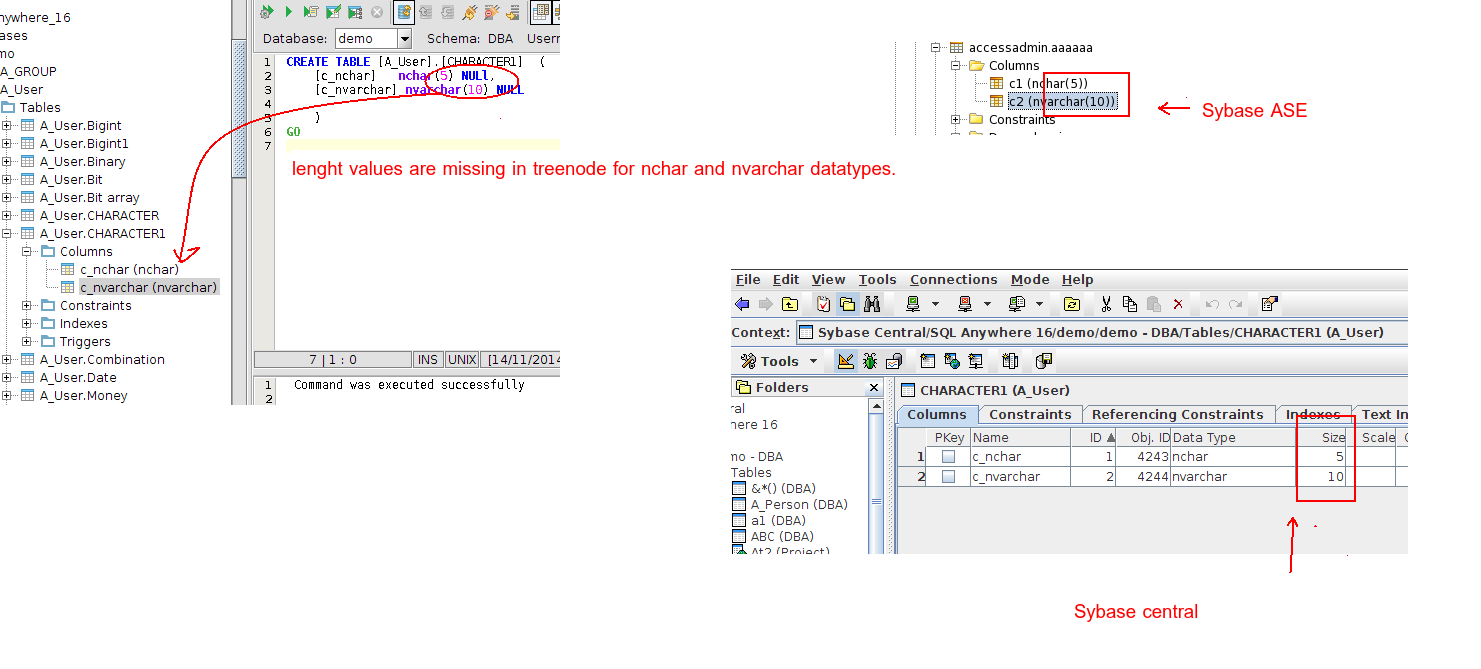Click the clipboard tasks icon in Sybase Central
Screen dimensions: 1481x669
coord(823,304)
